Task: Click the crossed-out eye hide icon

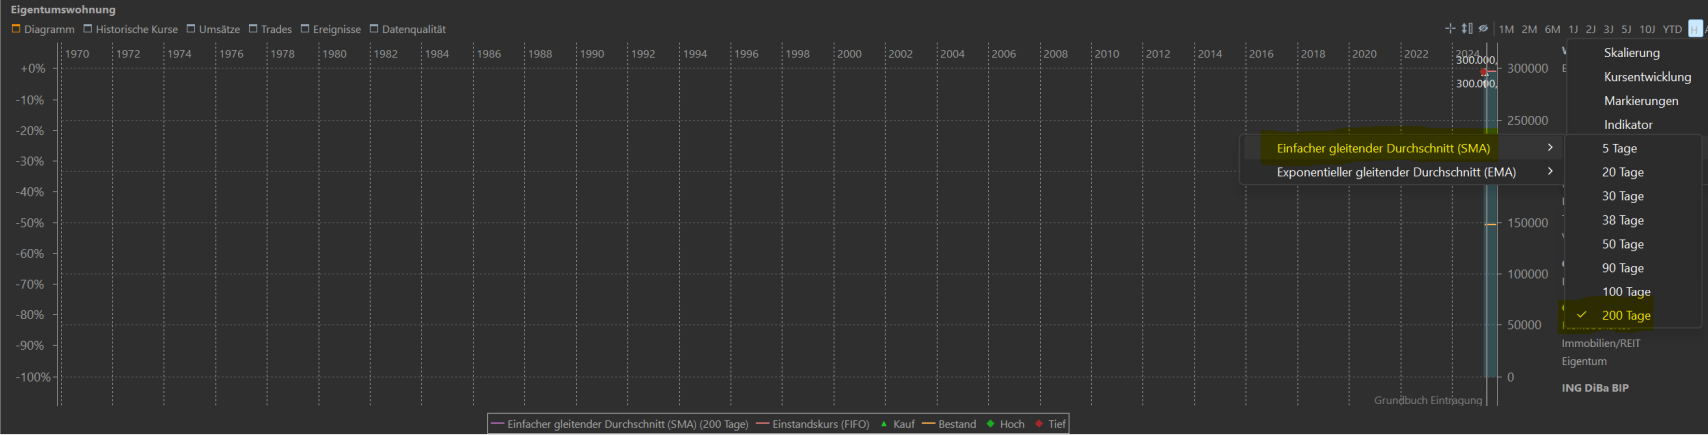Action: tap(1483, 29)
